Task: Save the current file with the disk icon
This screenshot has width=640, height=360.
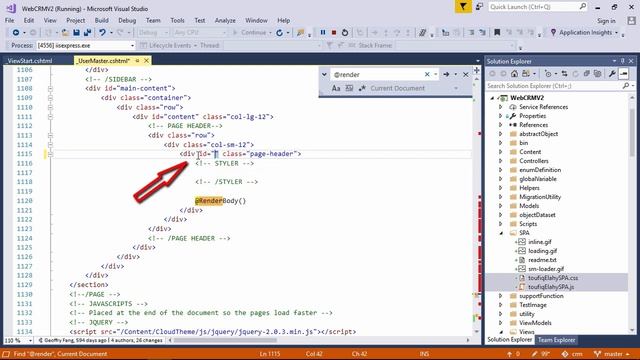Action: tap(76, 33)
